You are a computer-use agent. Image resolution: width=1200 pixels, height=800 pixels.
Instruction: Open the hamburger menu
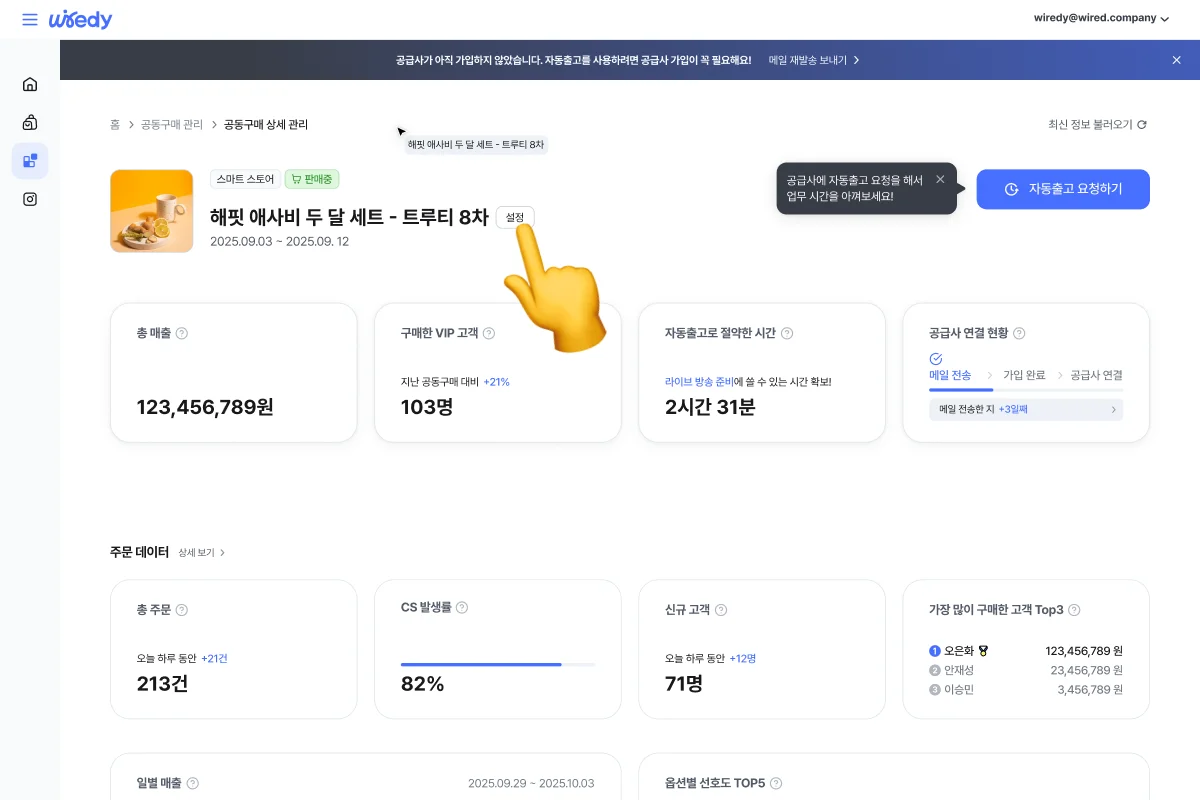[x=30, y=20]
